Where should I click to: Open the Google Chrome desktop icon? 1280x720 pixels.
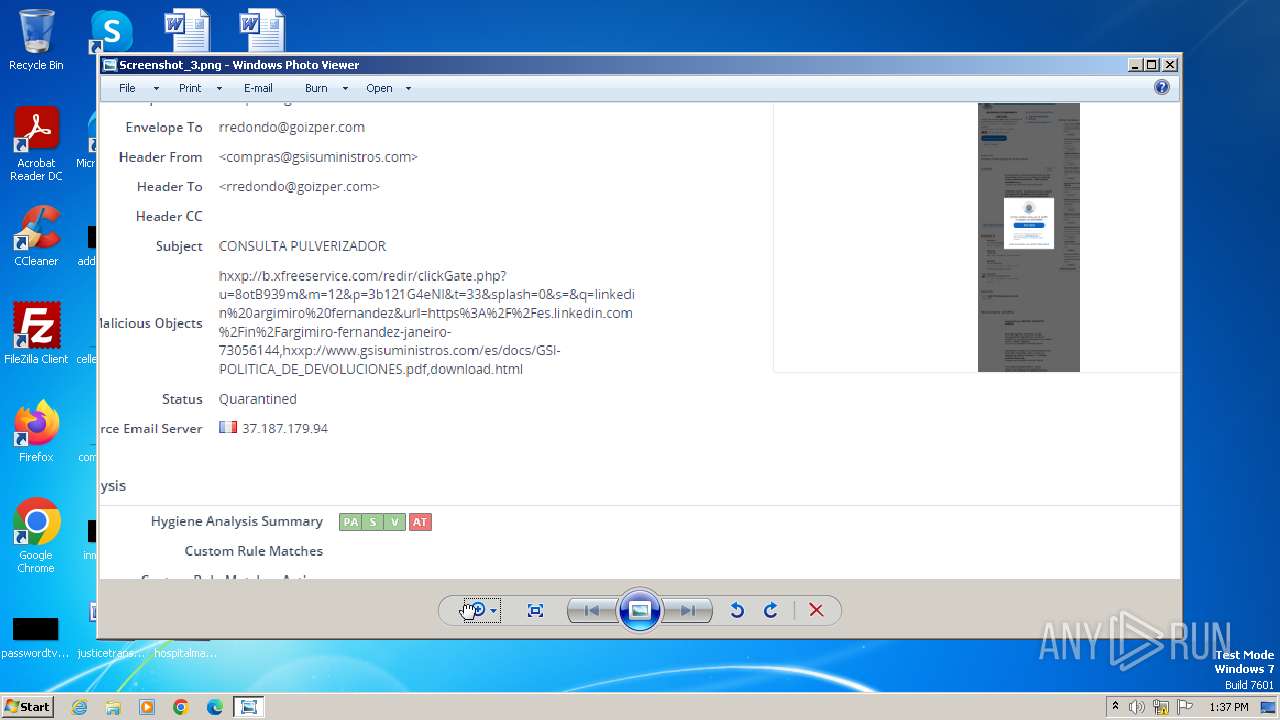click(36, 536)
